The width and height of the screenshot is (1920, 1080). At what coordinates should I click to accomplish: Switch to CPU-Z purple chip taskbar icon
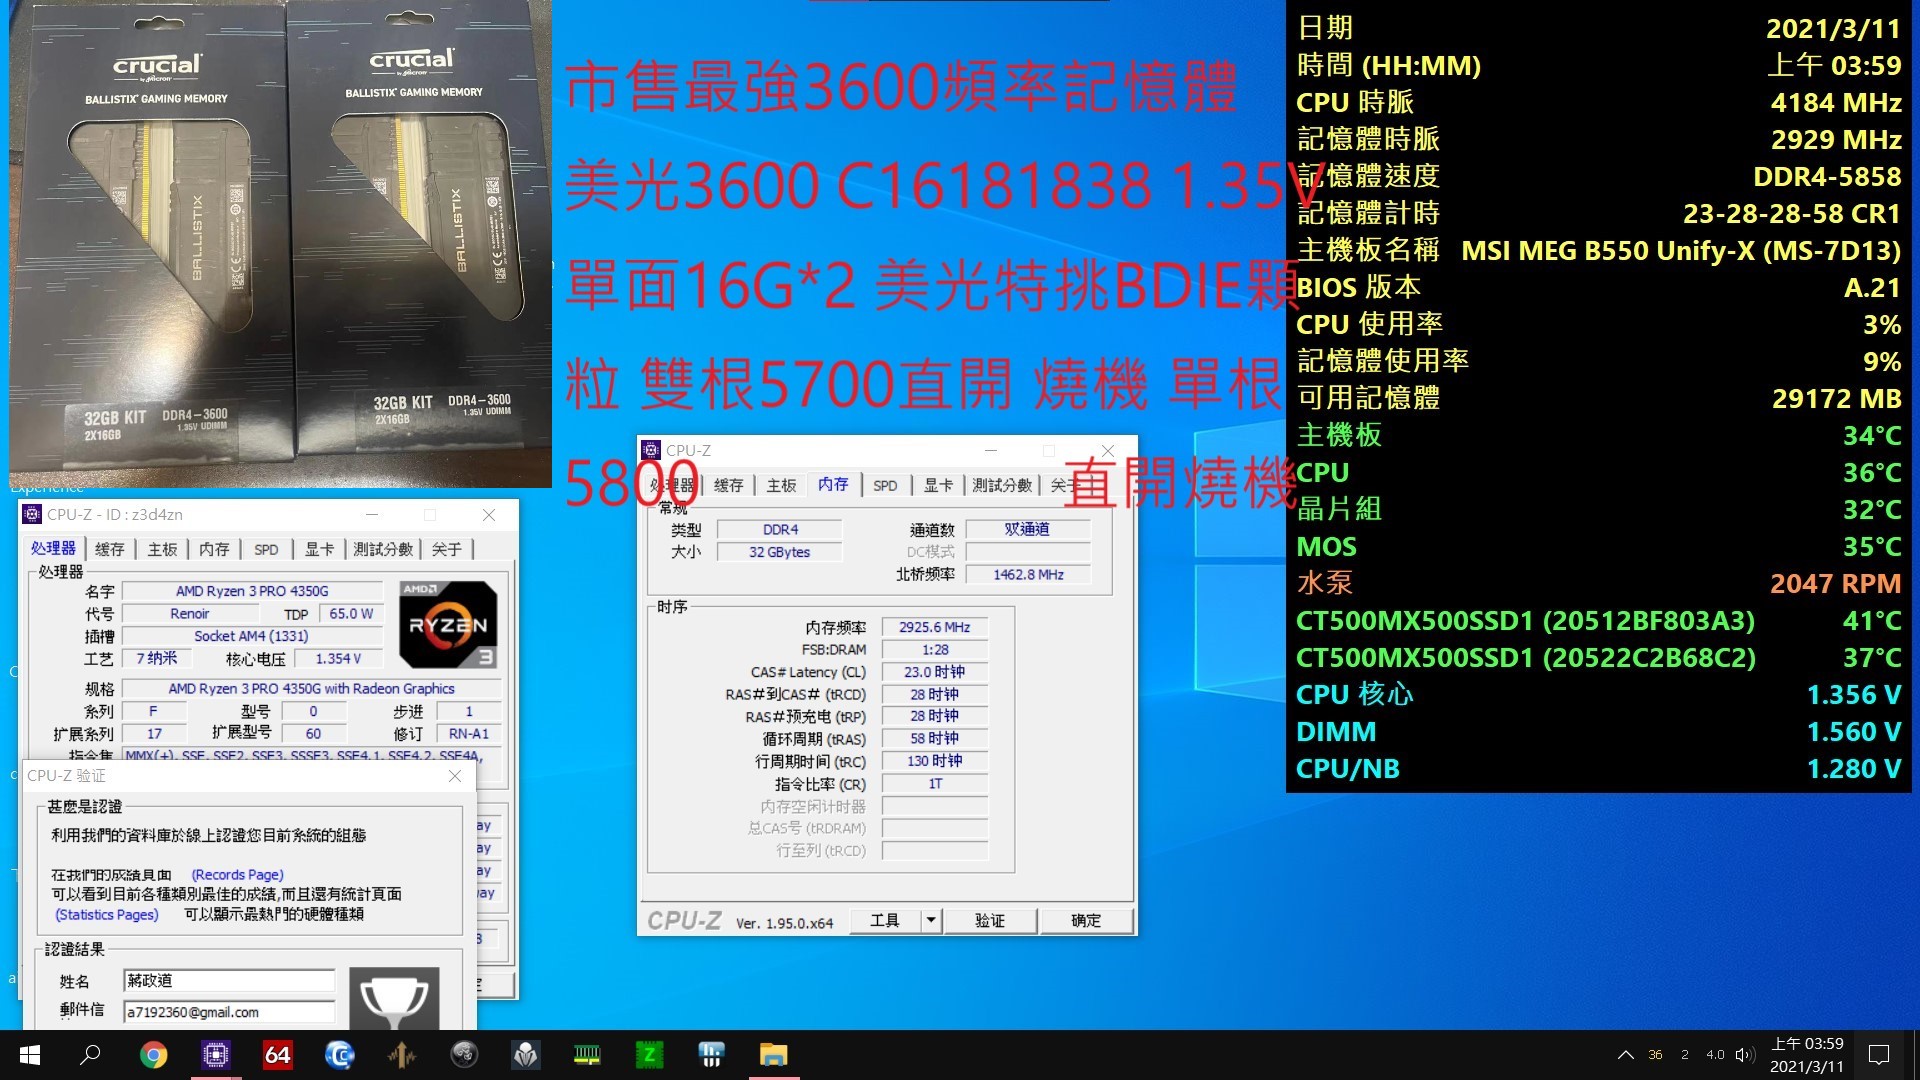[215, 1055]
